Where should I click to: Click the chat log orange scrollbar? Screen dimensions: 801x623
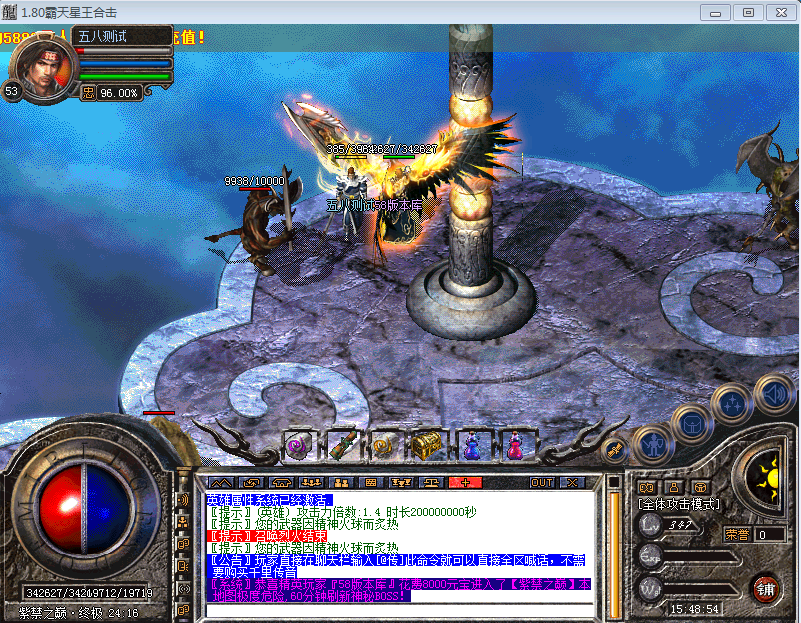point(615,555)
